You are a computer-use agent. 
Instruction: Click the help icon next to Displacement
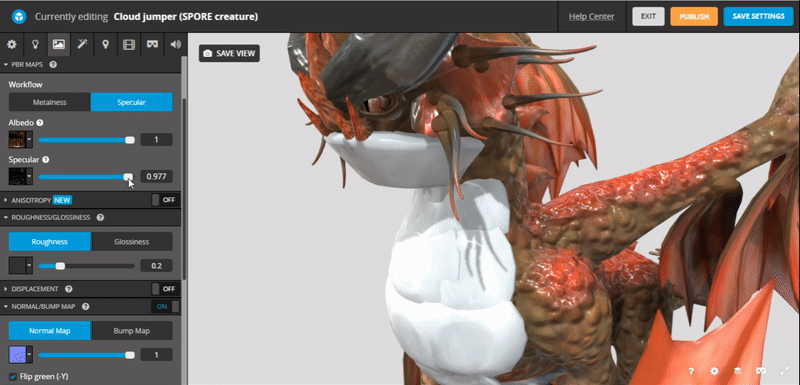(x=68, y=289)
